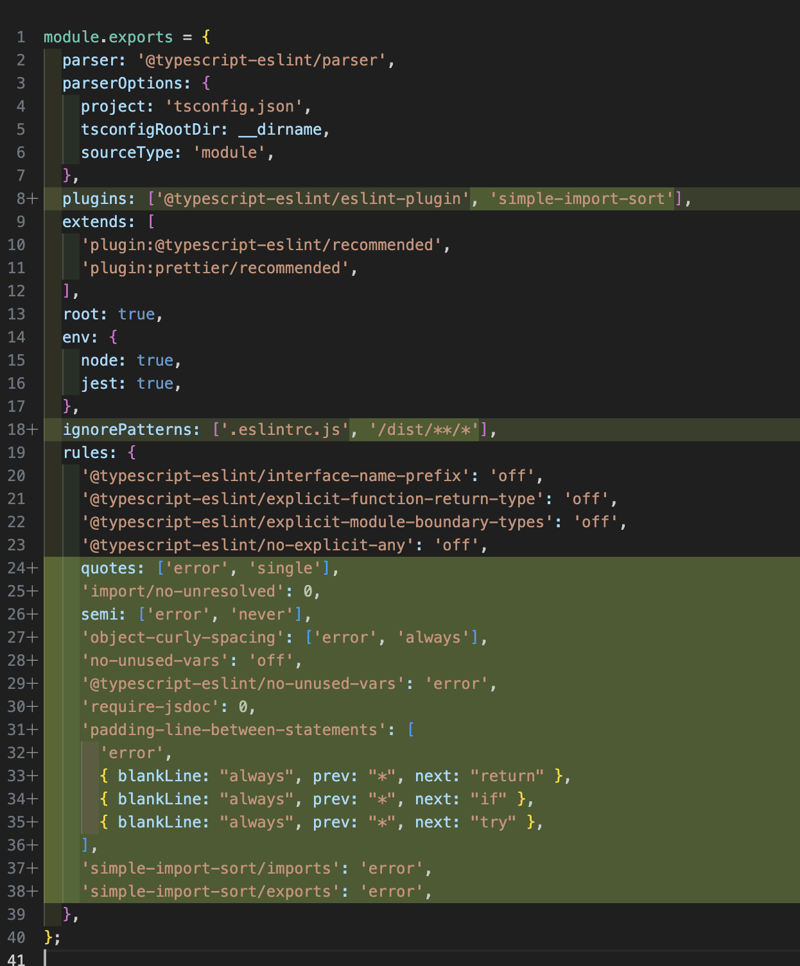
Task: Click the 'simple-import-sort' string in plugins
Action: click(x=581, y=199)
